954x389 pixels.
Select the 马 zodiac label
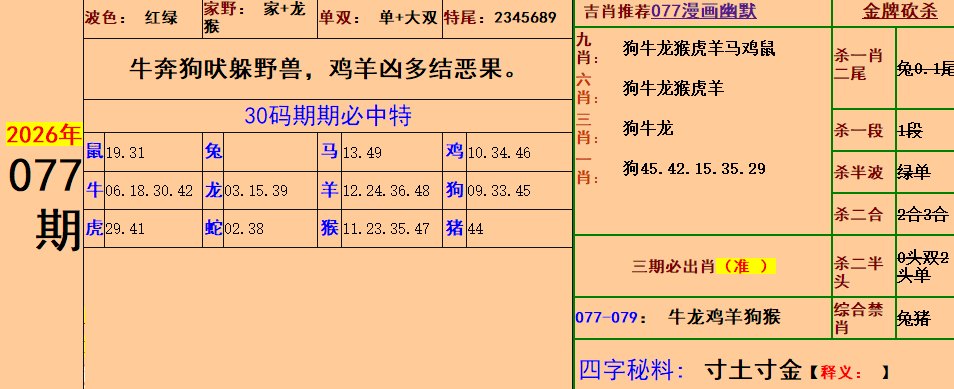pyautogui.click(x=329, y=151)
